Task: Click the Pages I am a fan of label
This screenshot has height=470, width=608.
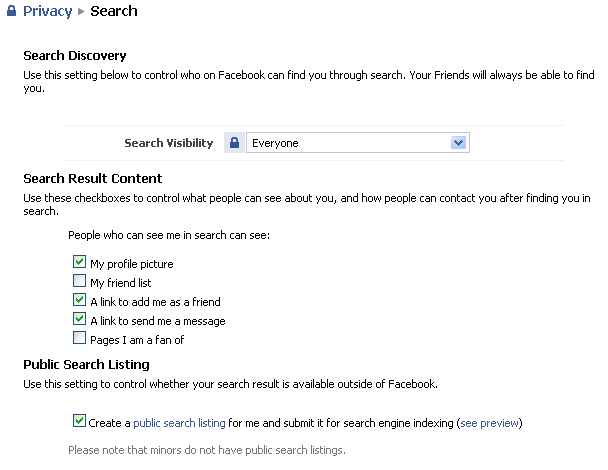Action: pyautogui.click(x=137, y=340)
